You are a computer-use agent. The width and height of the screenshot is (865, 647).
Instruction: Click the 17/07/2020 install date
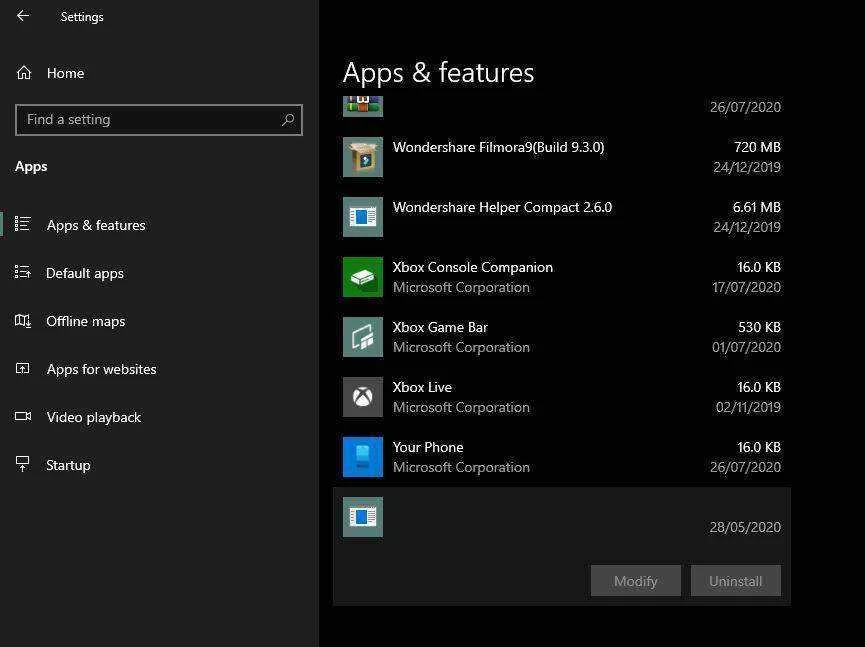click(x=746, y=287)
